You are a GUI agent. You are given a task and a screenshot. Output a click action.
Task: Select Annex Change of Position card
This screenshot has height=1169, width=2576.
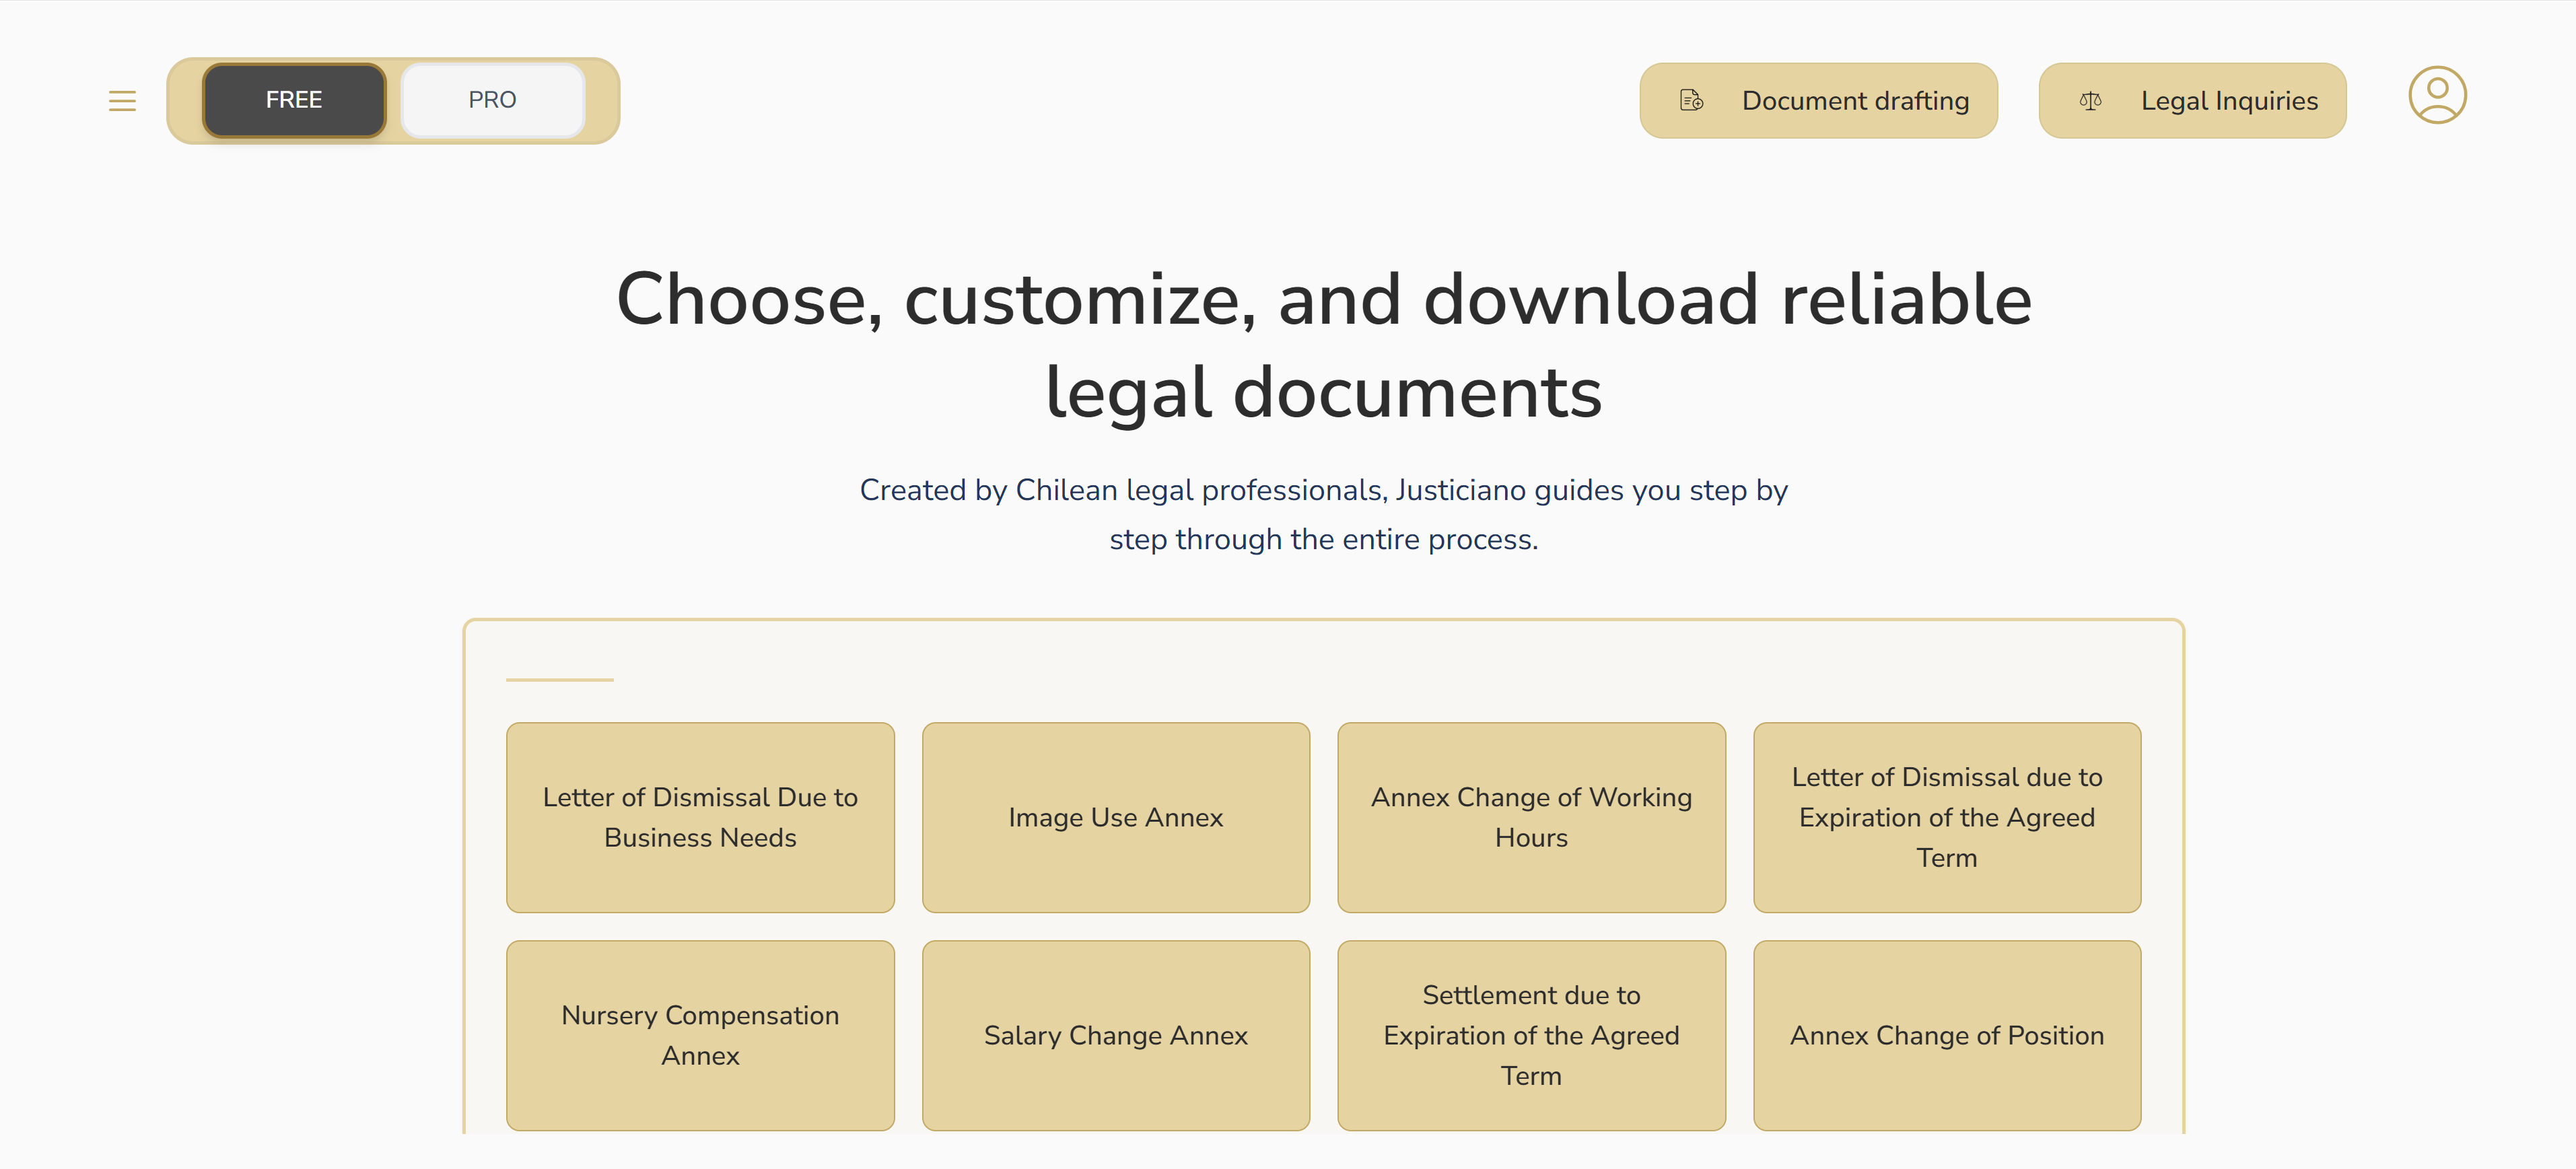1947,1035
